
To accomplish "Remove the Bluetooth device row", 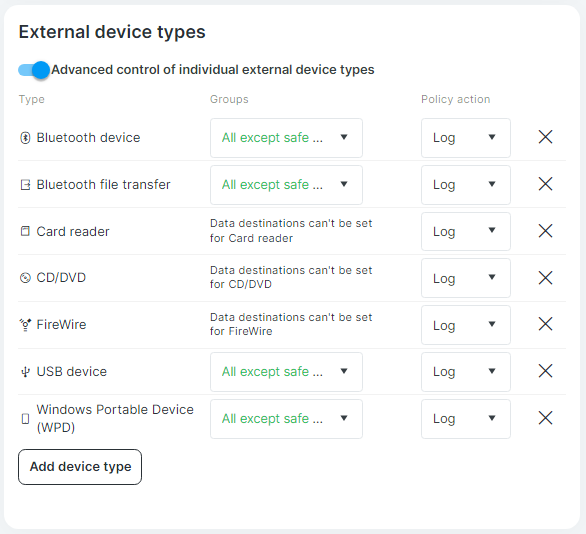I will pyautogui.click(x=545, y=137).
